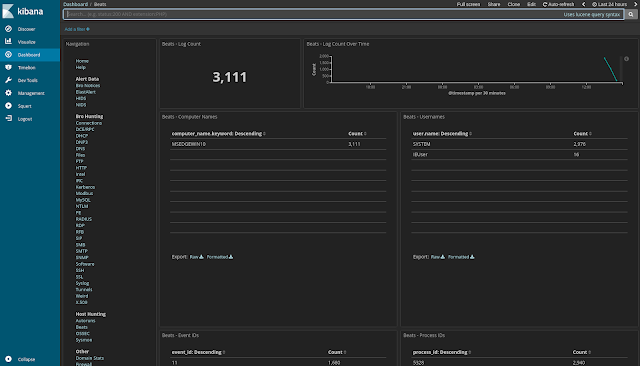This screenshot has width=640, height=366.
Task: Open SMTP navigation link
Action: [x=82, y=251]
